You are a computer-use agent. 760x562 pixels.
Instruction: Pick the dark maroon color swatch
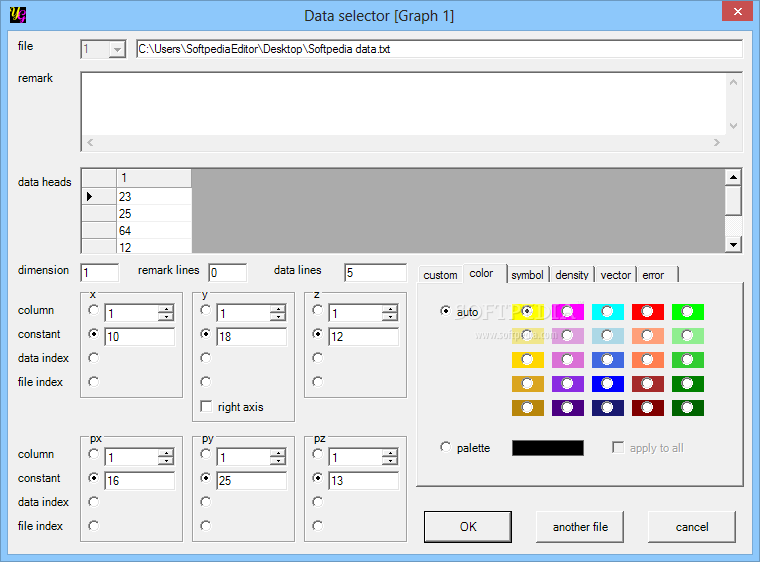(x=648, y=408)
